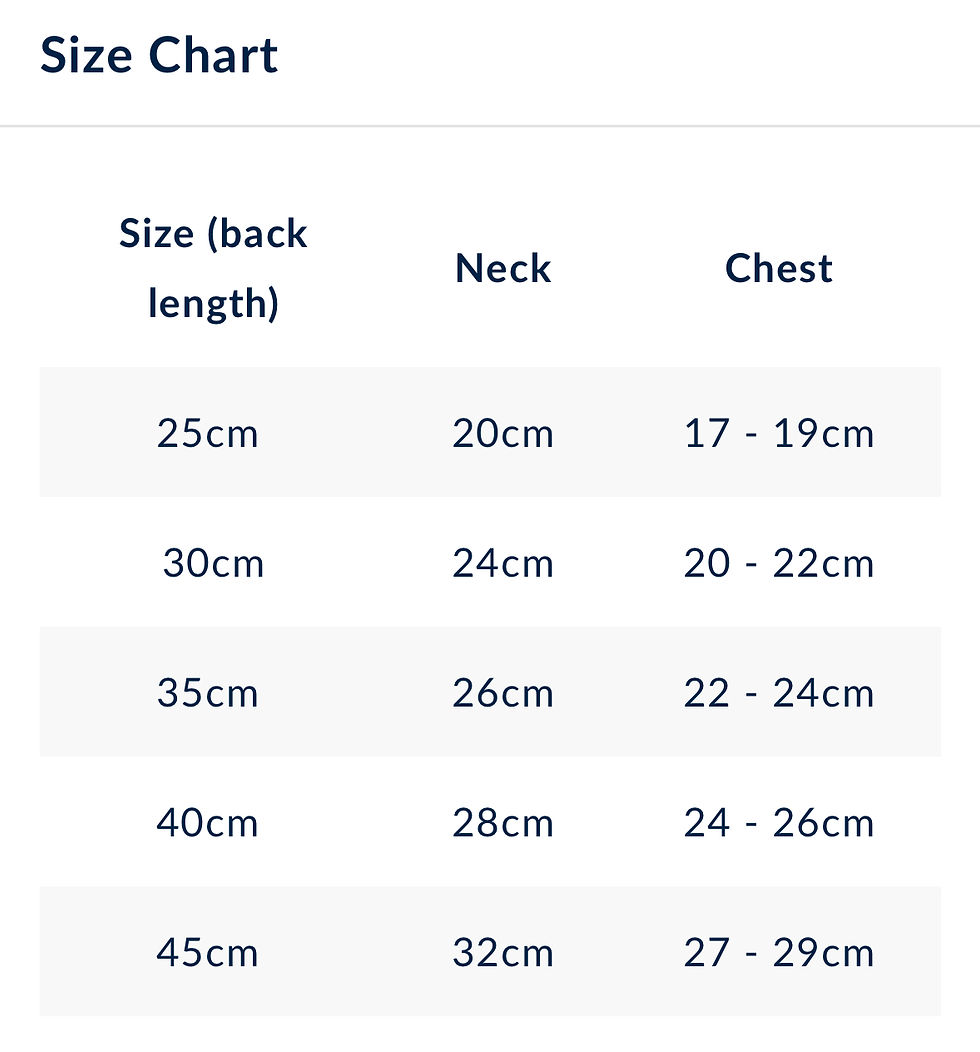Click the 20cm neck value
The height and width of the screenshot is (1052, 980).
tap(503, 433)
